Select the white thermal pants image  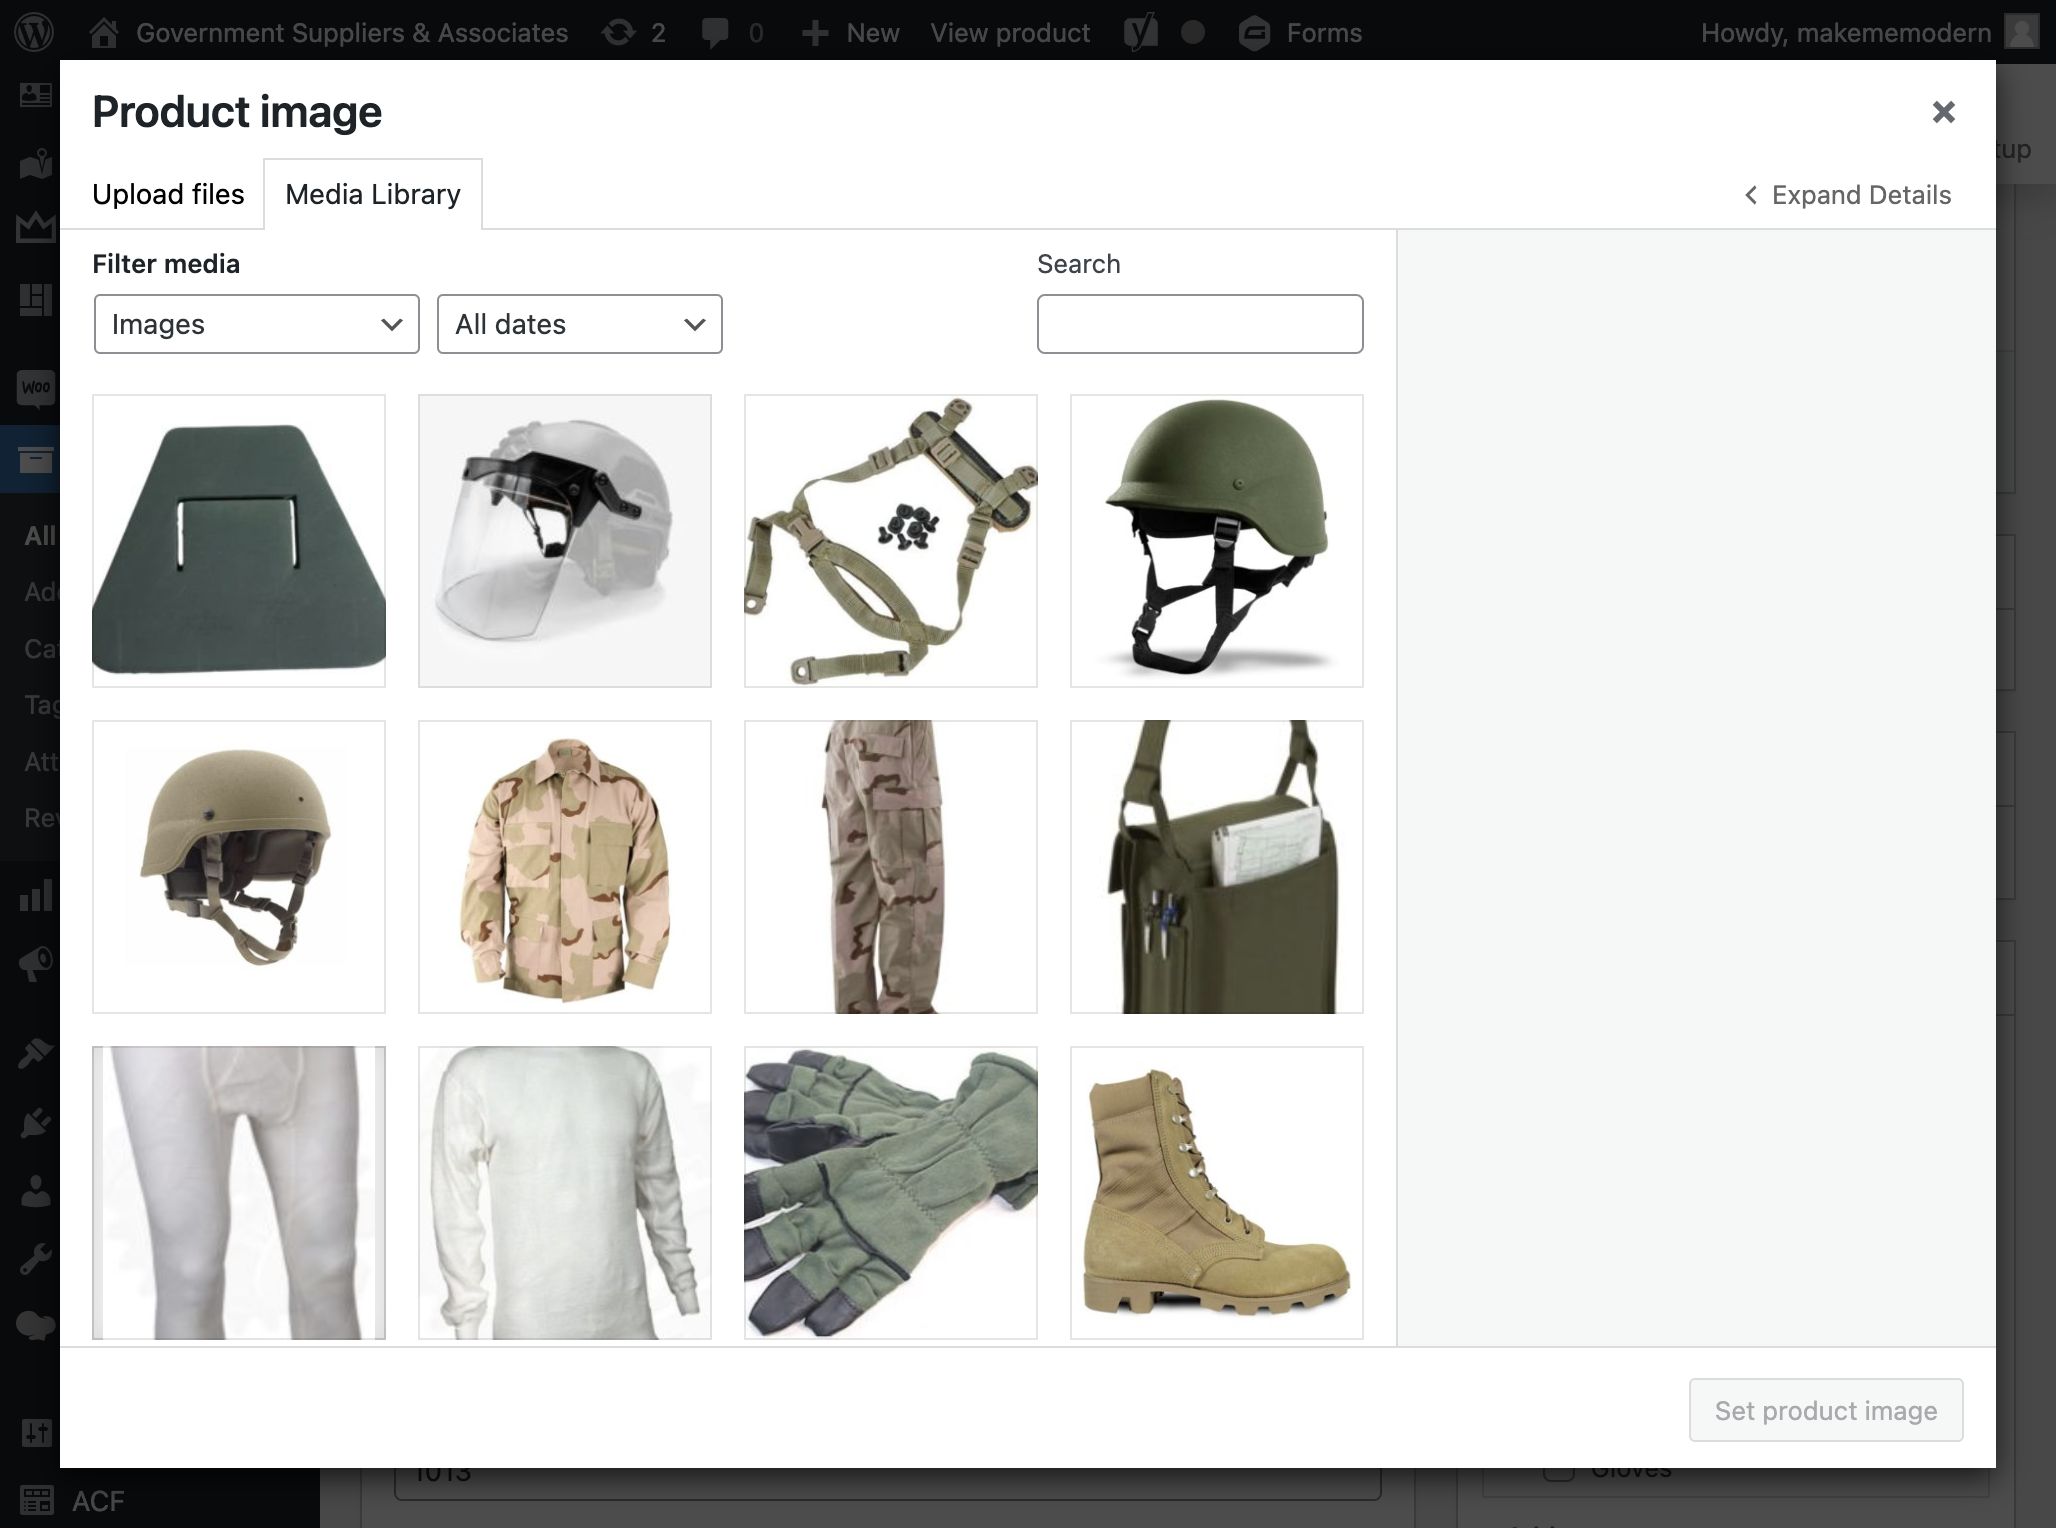(x=239, y=1193)
